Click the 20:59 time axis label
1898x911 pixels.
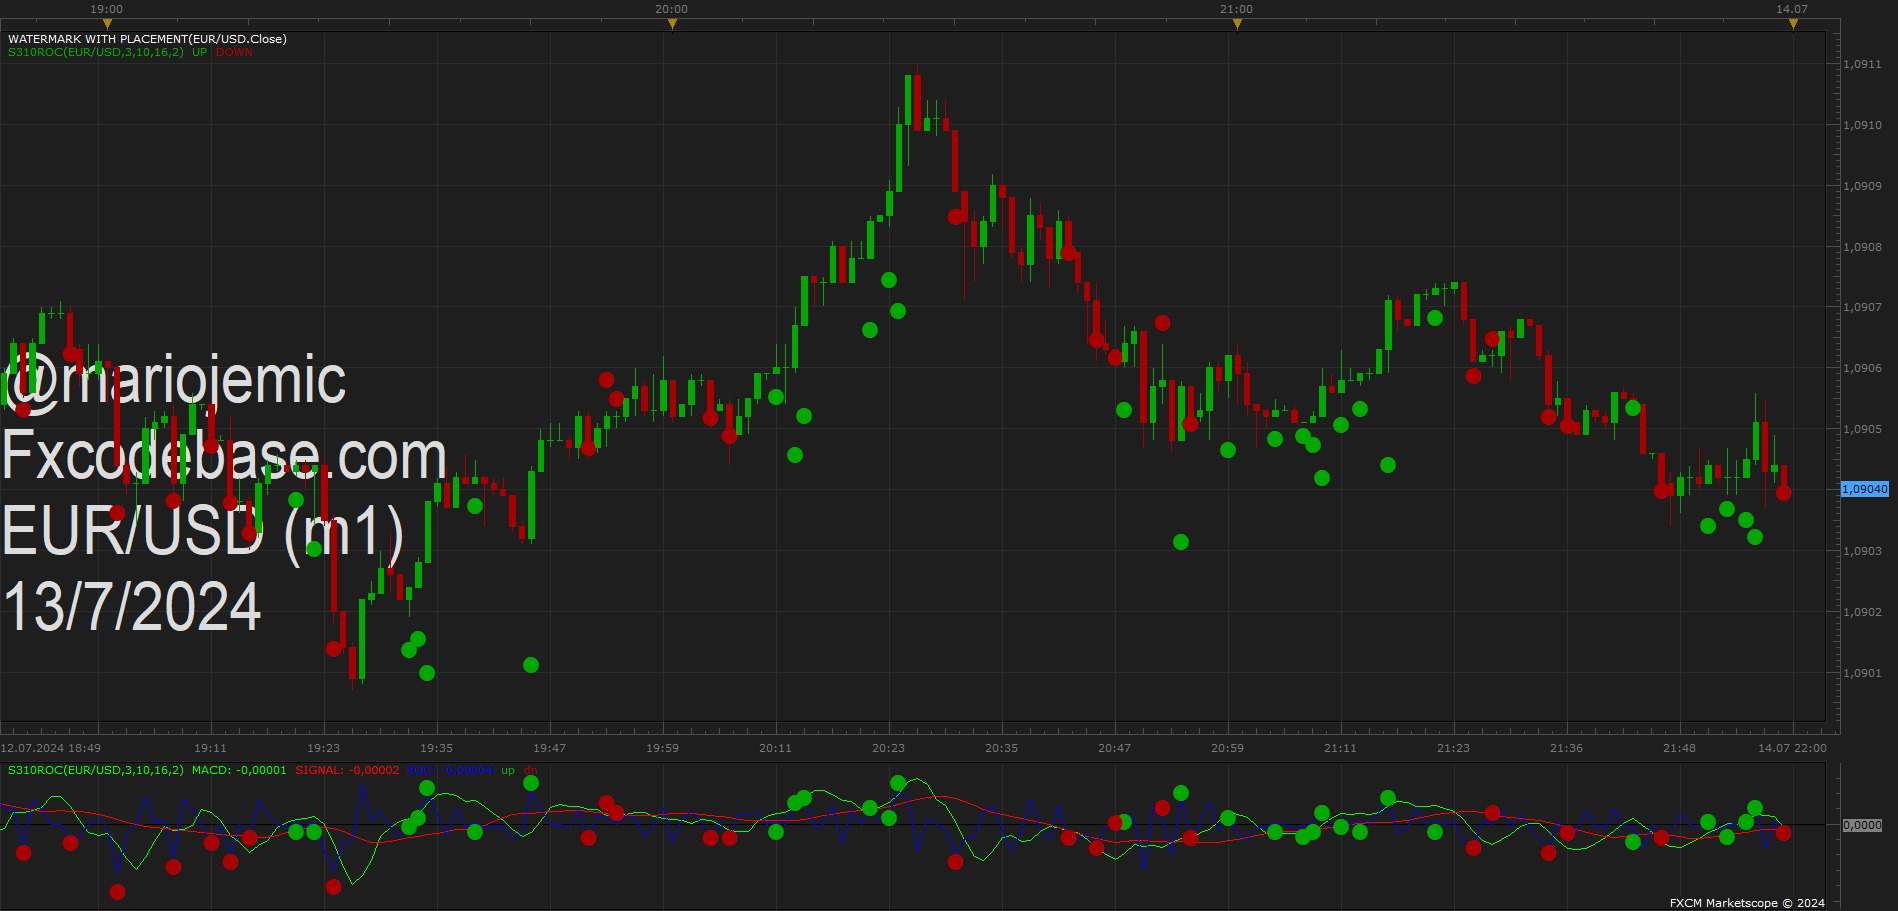point(1227,748)
